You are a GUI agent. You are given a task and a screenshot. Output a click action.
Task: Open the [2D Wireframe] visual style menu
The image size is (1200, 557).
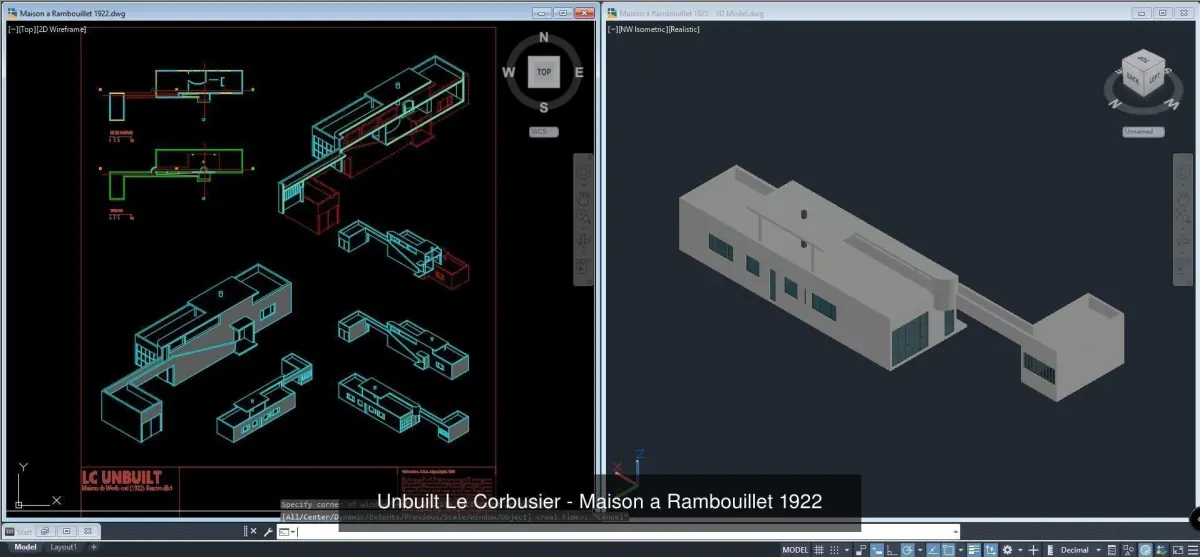coord(63,29)
